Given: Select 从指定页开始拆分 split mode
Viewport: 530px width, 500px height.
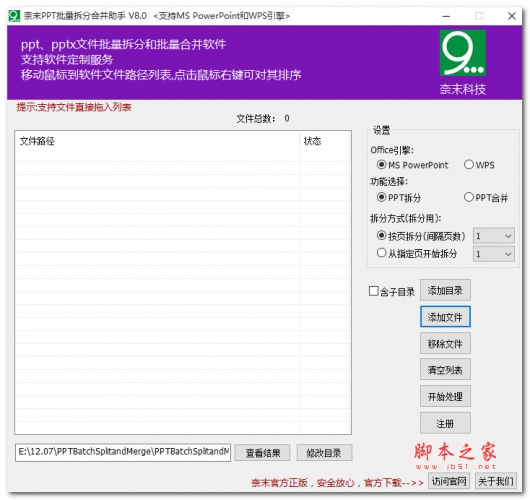Looking at the screenshot, I should pos(417,253).
